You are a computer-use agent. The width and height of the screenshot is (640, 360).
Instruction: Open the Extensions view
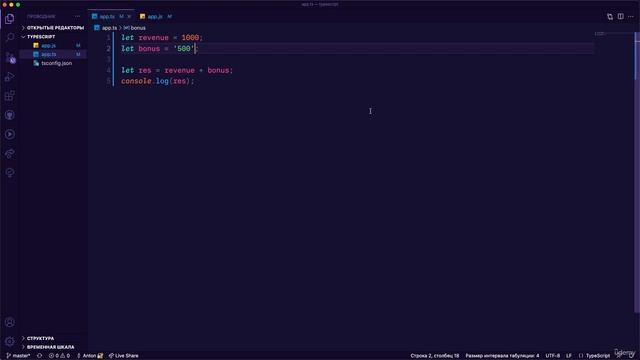[x=9, y=96]
